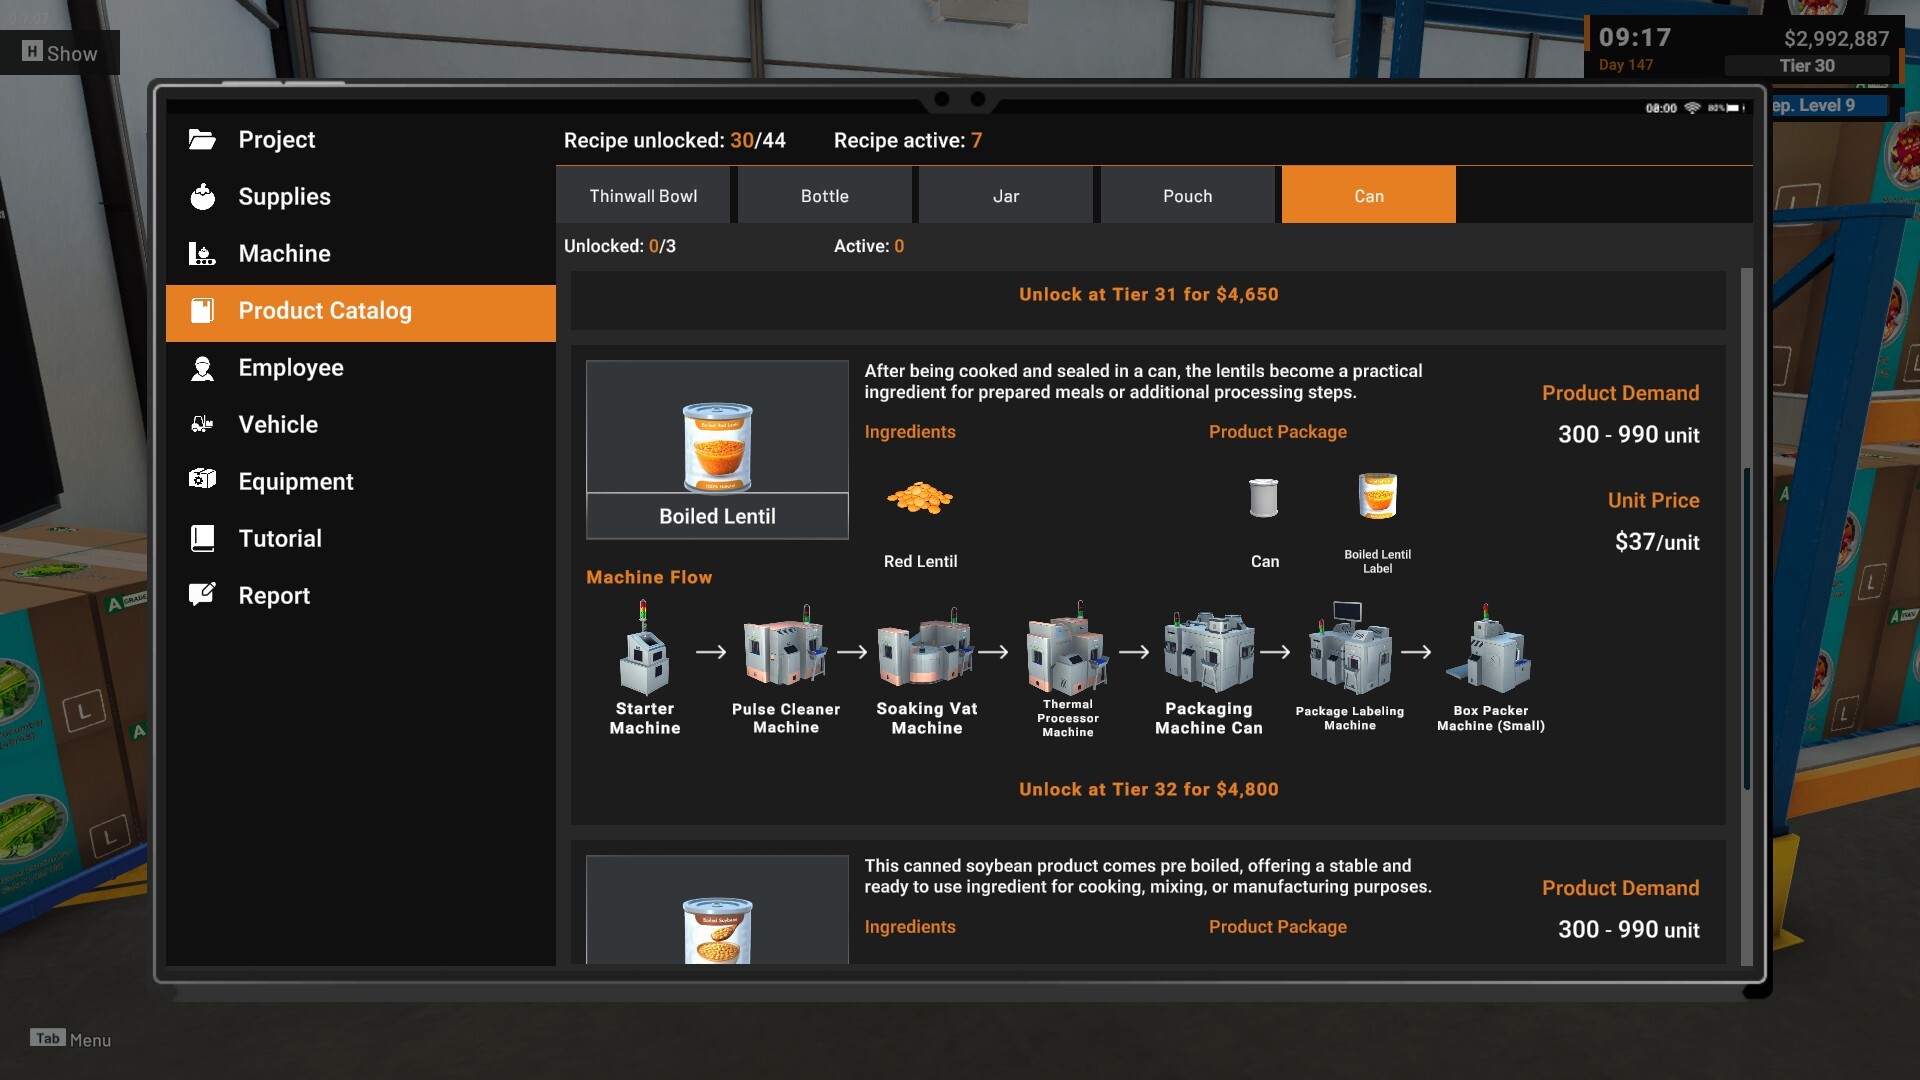1920x1080 pixels.
Task: Open the Employee section
Action: coord(290,368)
